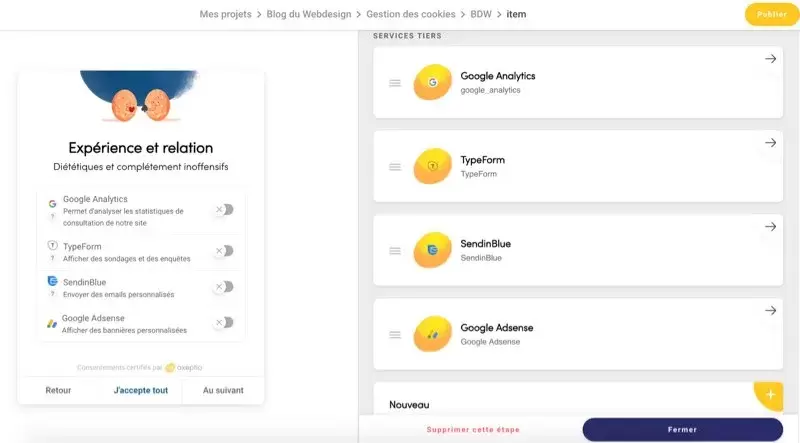Toggle SendinBlue consent switch
The height and width of the screenshot is (443, 800).
223,287
